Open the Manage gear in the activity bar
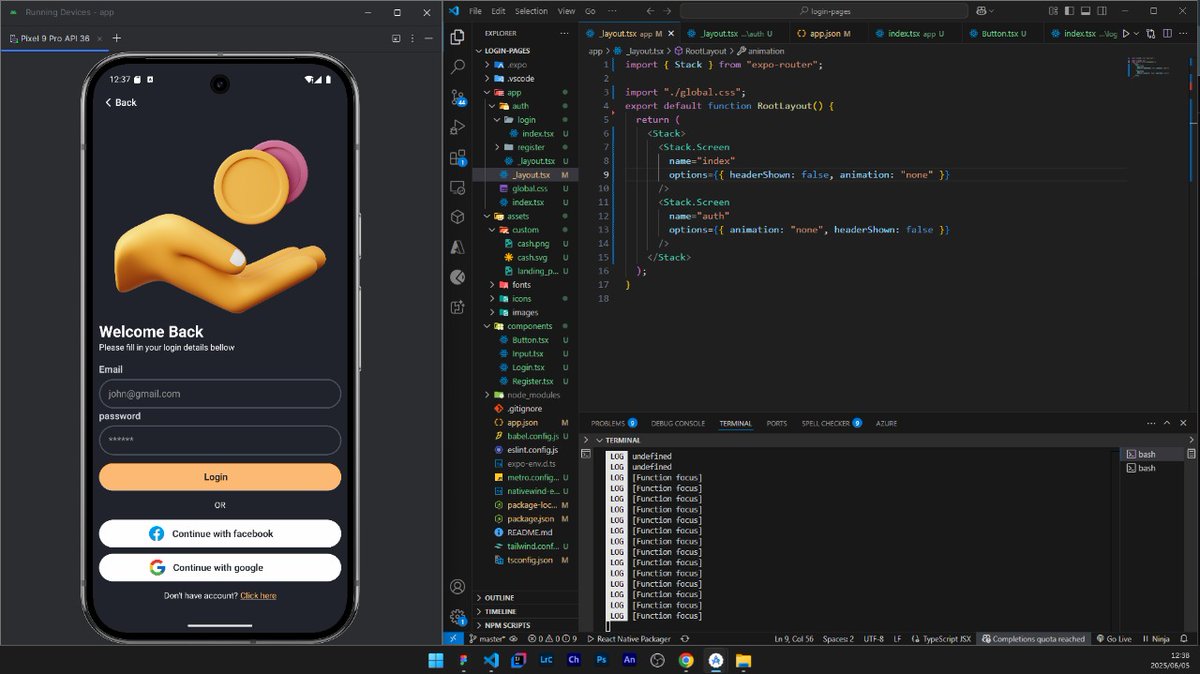This screenshot has width=1200, height=674. [458, 617]
